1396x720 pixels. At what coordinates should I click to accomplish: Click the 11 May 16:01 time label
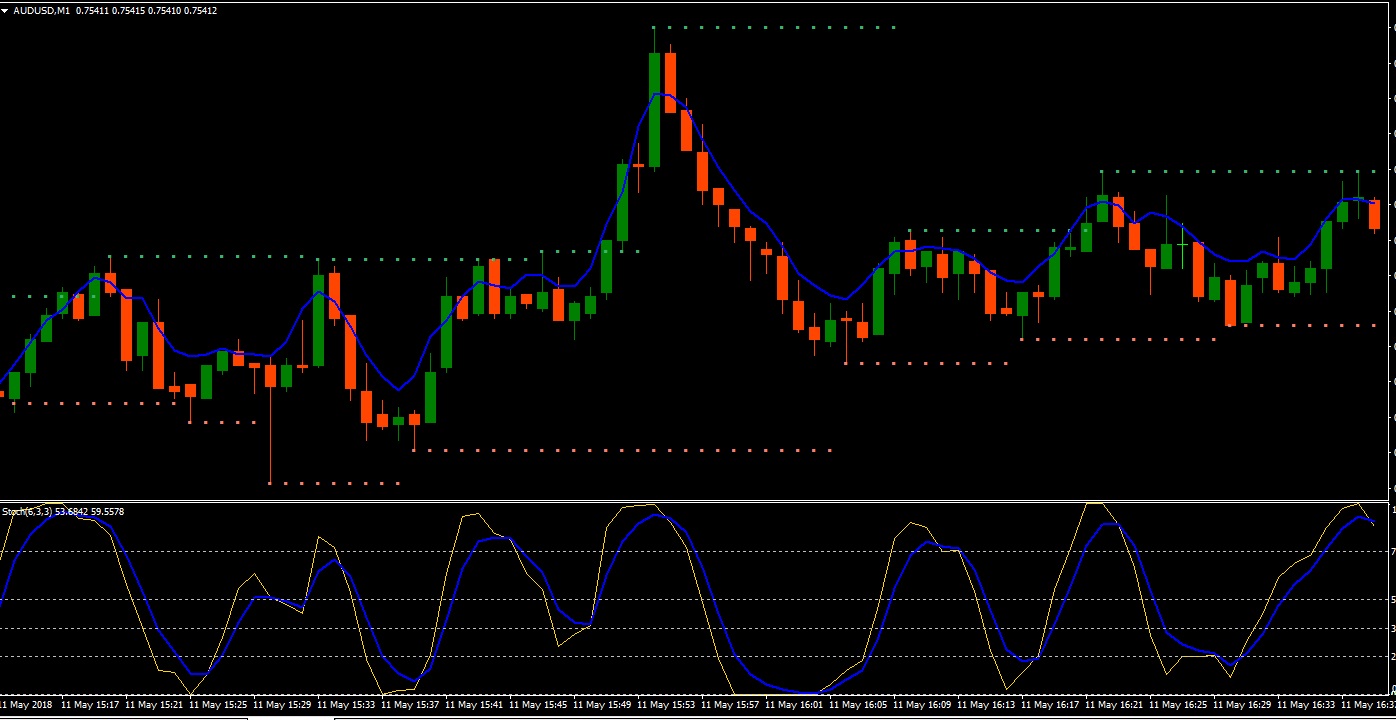[794, 705]
